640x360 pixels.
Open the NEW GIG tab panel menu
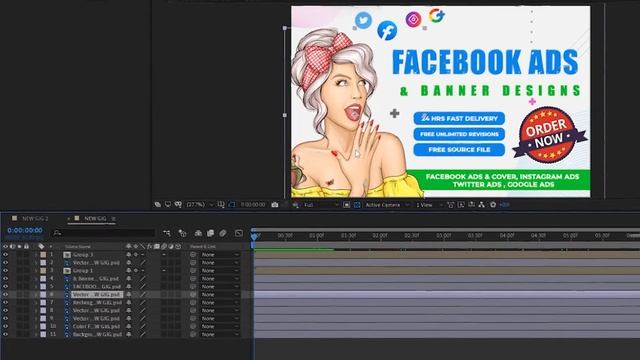[113, 219]
